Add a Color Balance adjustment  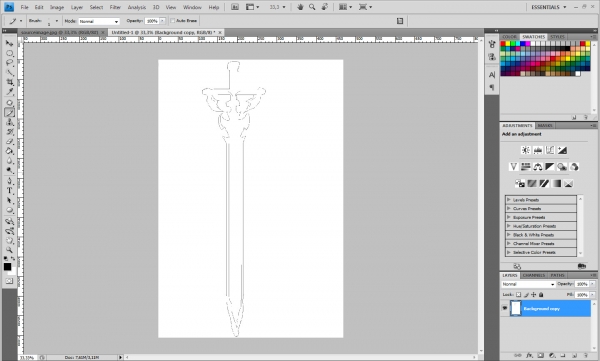538,167
